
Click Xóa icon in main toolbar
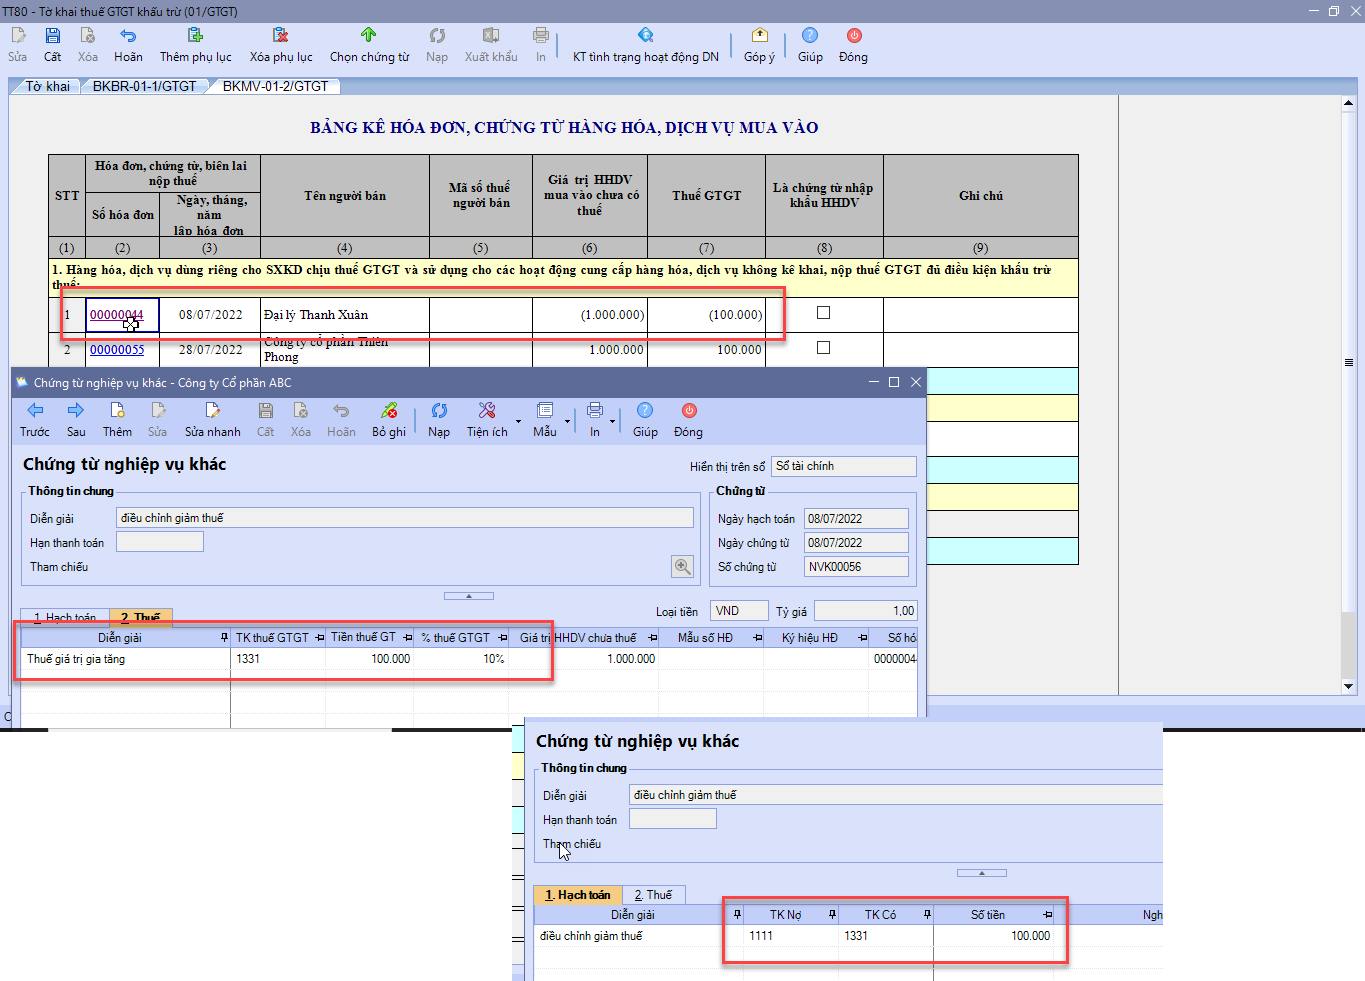coord(88,36)
